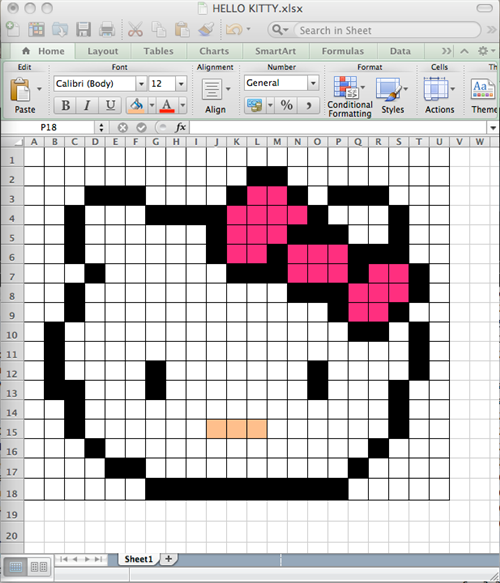Collapse the ribbon with the caret
This screenshot has width=500, height=583.
click(x=464, y=51)
